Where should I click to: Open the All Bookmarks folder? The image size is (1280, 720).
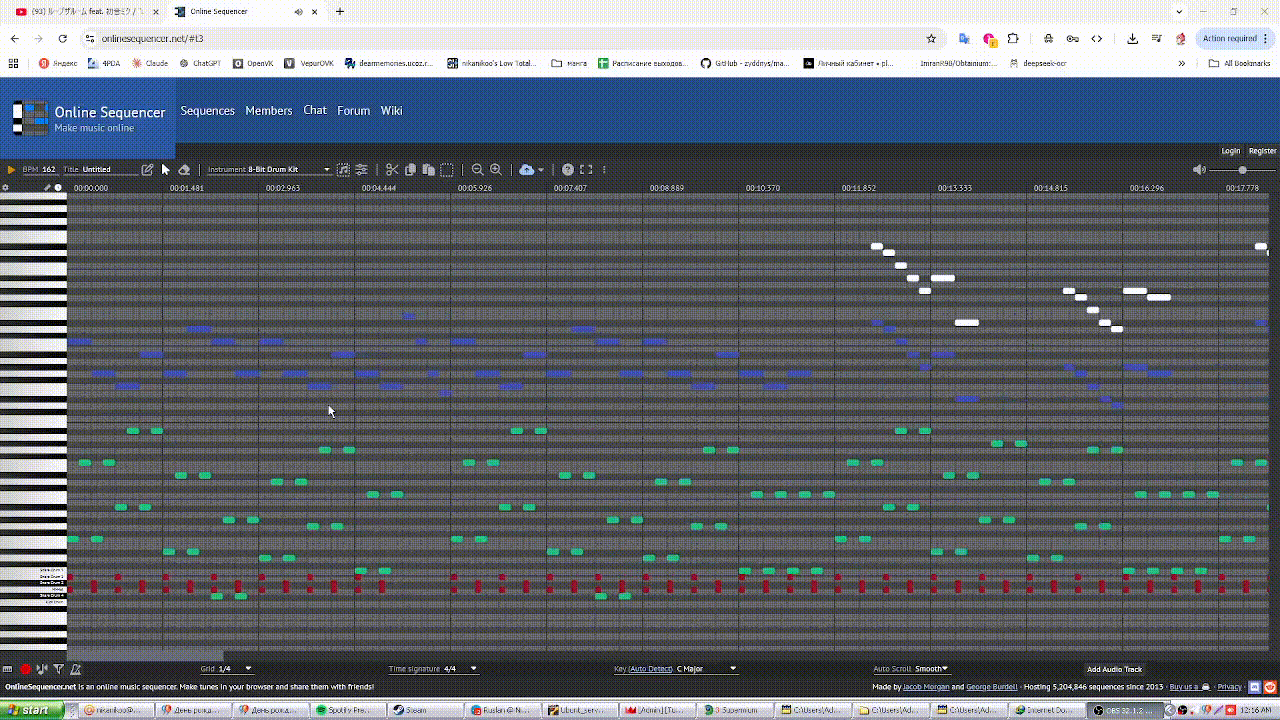(1239, 63)
